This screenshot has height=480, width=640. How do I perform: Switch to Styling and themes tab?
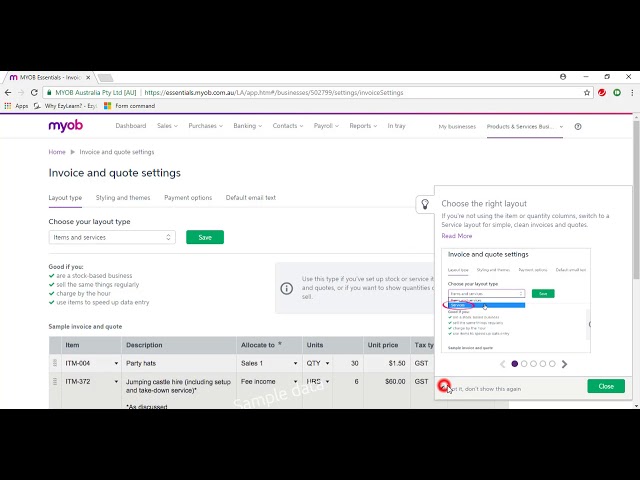(x=123, y=198)
